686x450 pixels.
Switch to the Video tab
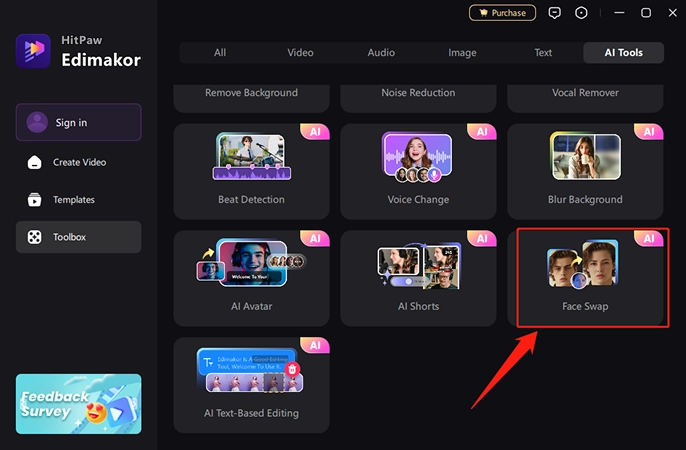pyautogui.click(x=300, y=52)
